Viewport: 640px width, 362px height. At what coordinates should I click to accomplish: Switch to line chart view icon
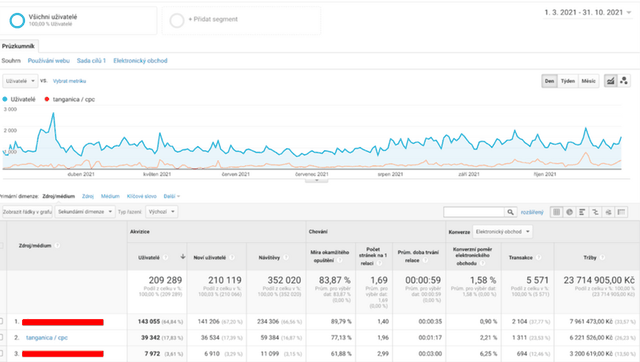[x=610, y=81]
